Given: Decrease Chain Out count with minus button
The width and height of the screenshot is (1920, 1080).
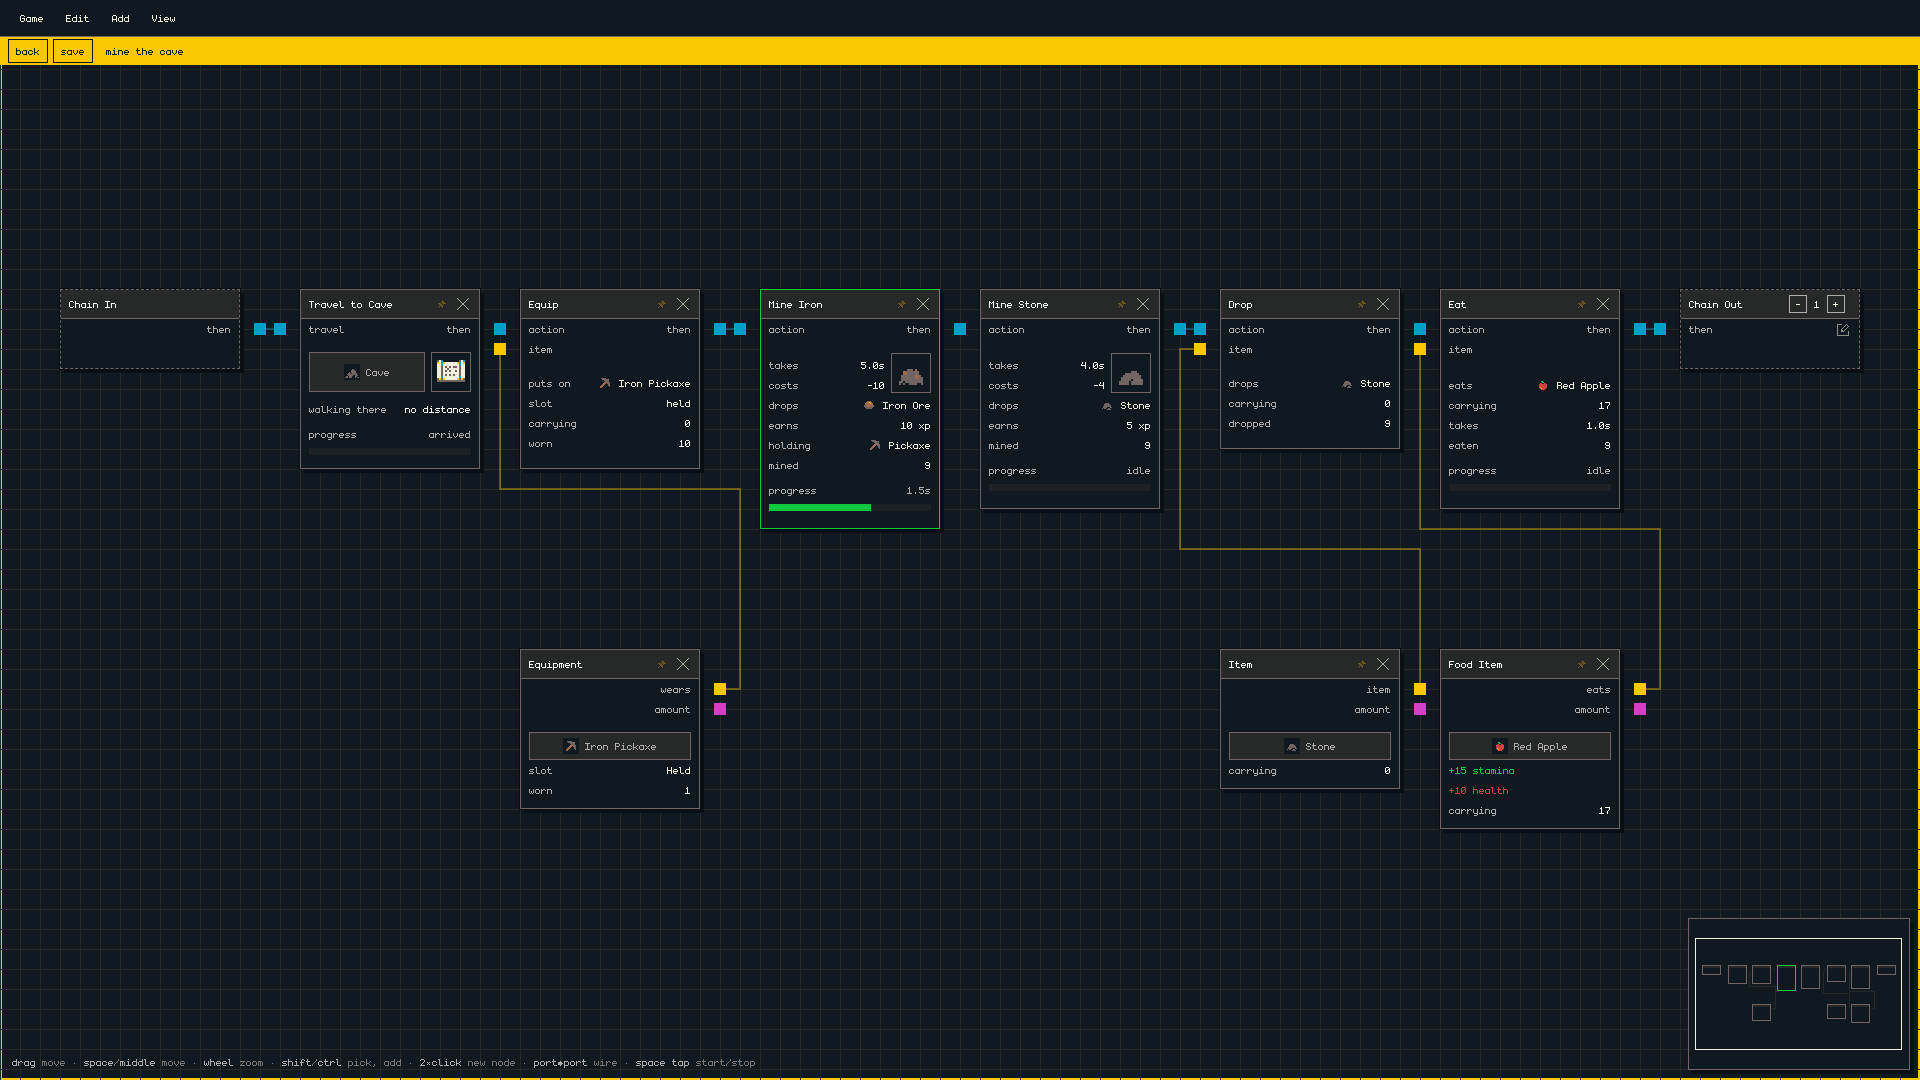Looking at the screenshot, I should (x=1798, y=304).
